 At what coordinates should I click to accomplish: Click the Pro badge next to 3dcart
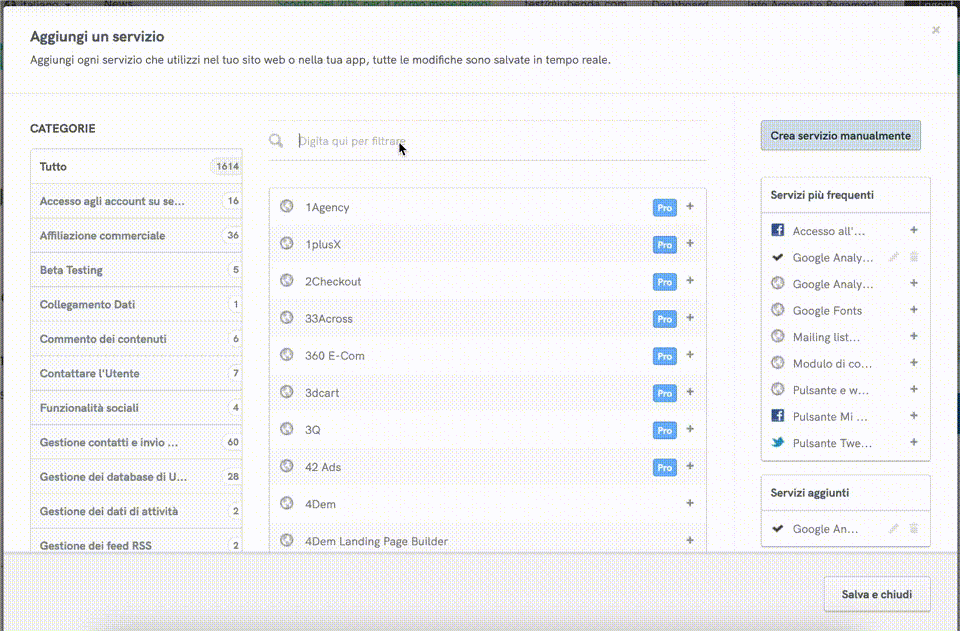(664, 393)
